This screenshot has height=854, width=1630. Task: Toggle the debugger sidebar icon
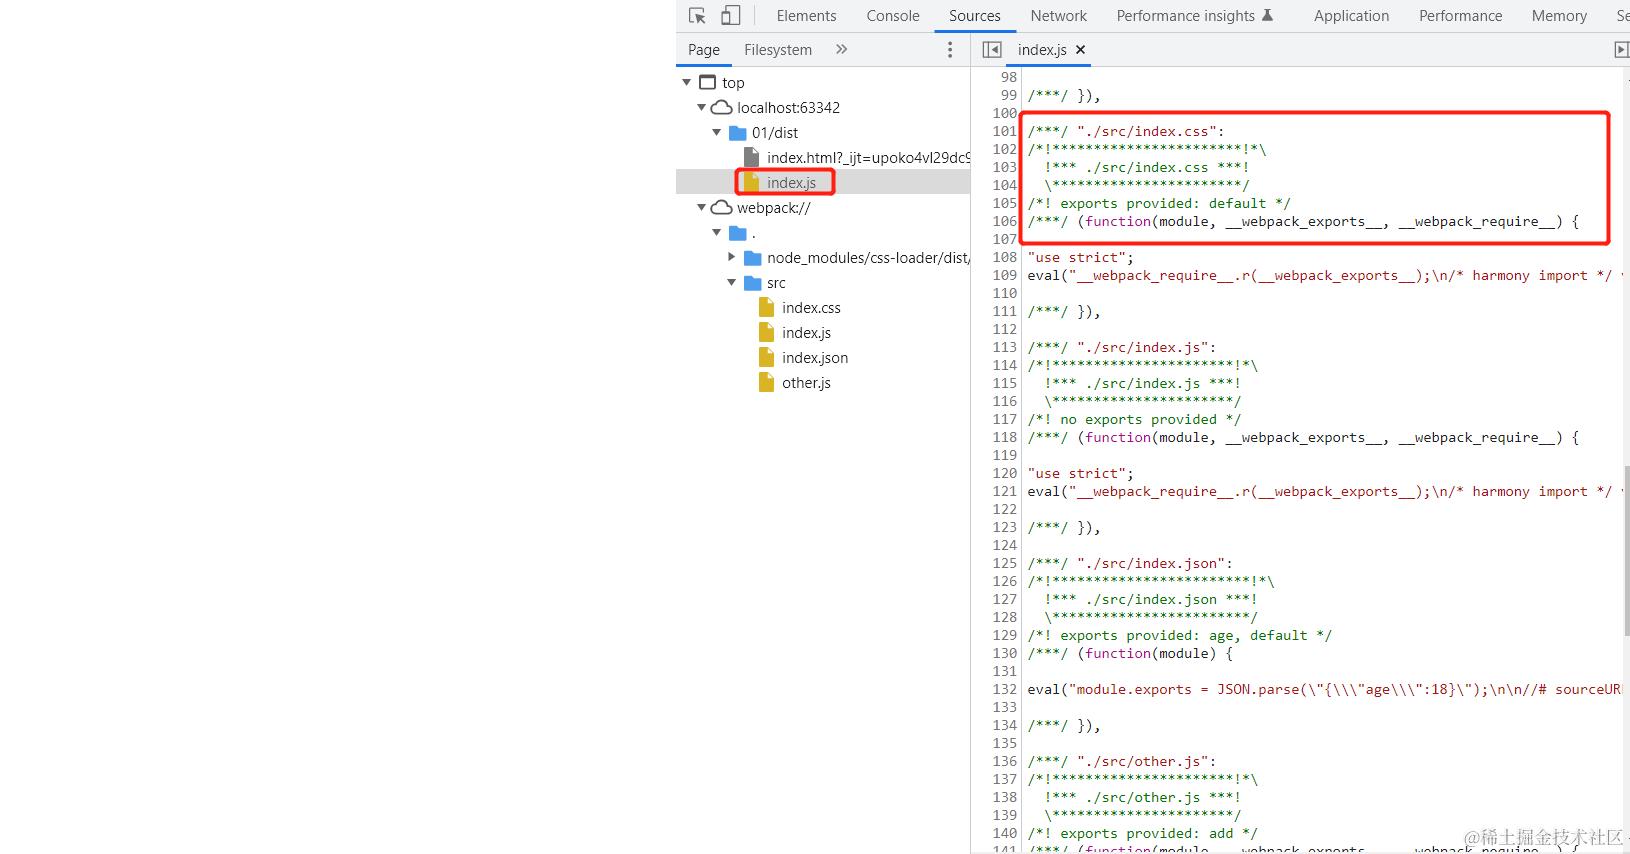point(1621,49)
